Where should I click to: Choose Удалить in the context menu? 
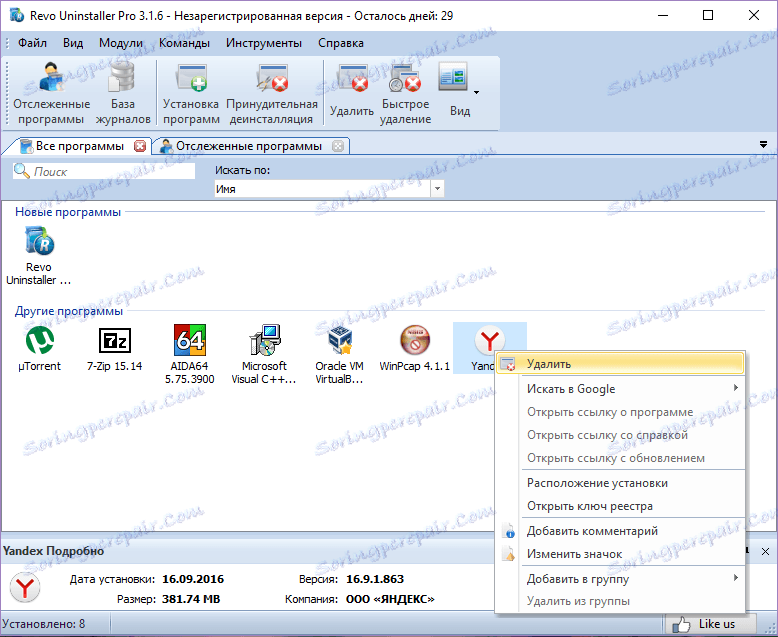point(620,364)
